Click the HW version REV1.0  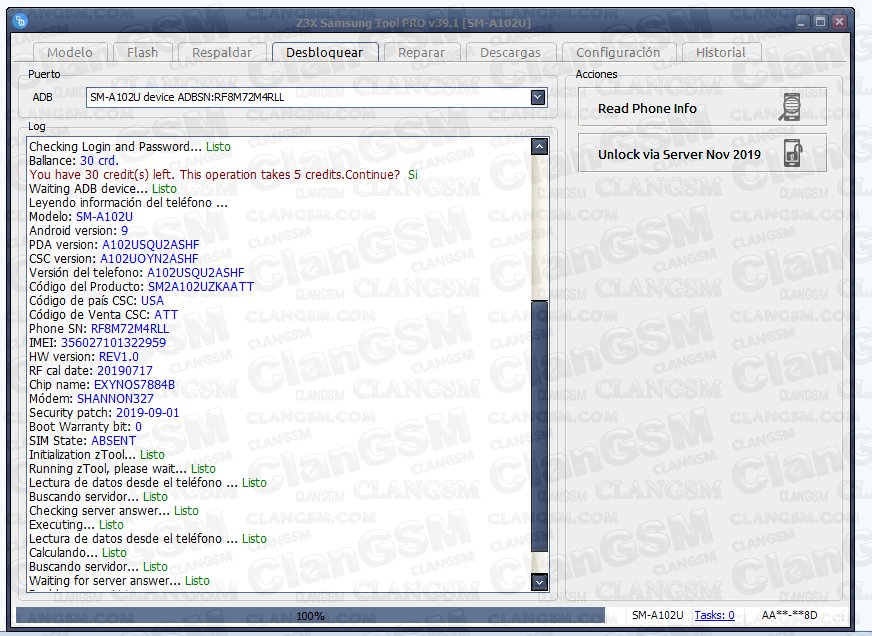click(119, 356)
